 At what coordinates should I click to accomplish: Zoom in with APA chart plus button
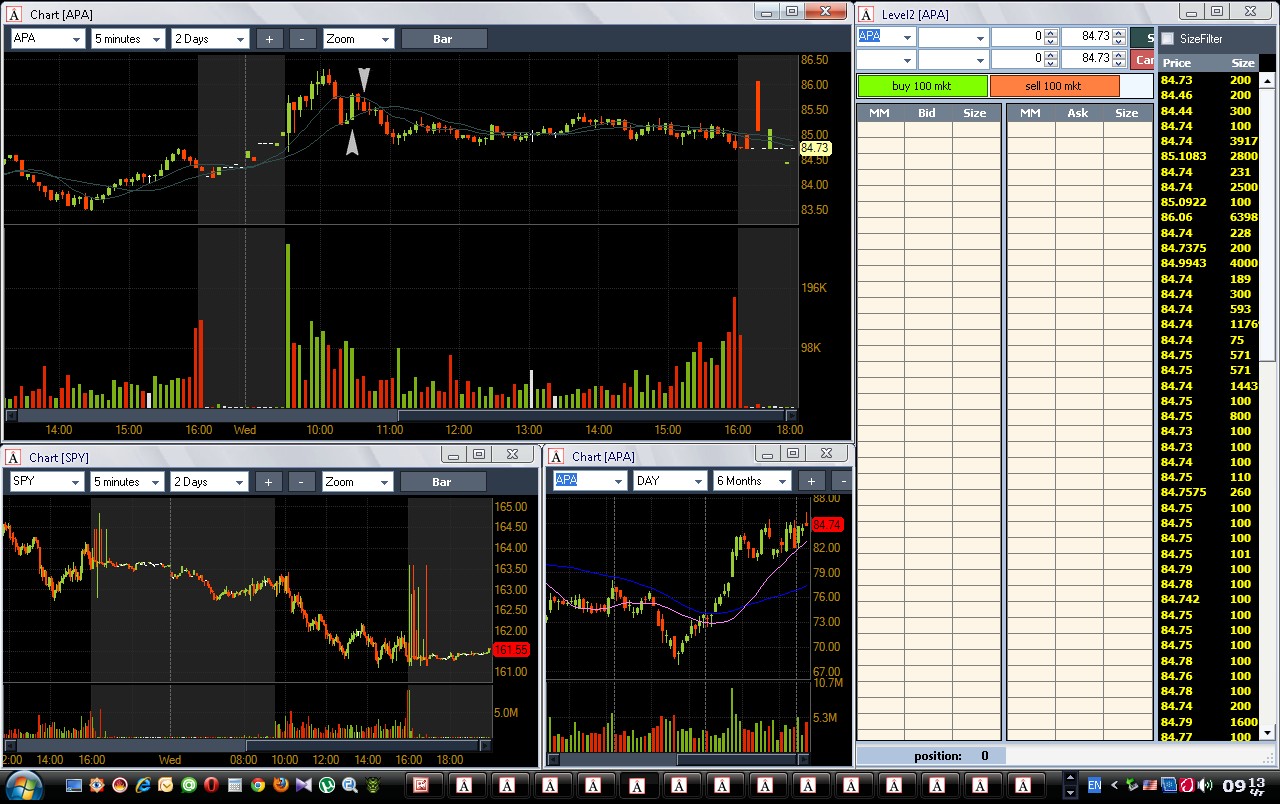point(269,39)
